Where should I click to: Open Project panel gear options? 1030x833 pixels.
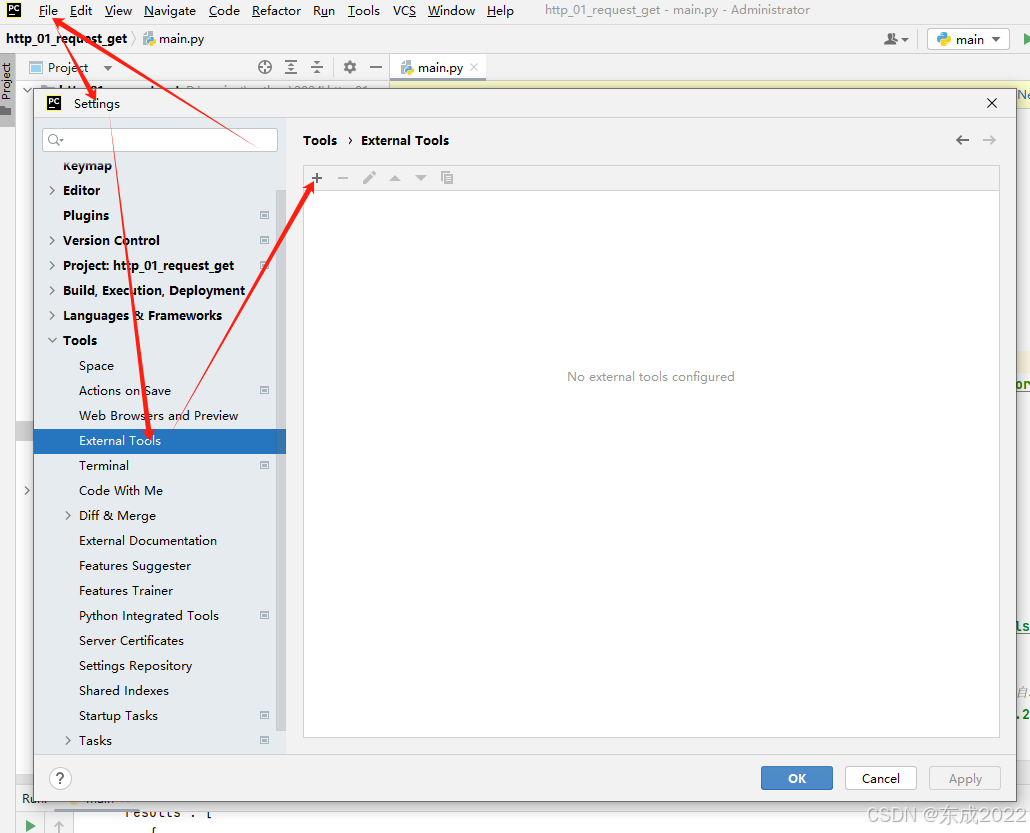tap(350, 67)
